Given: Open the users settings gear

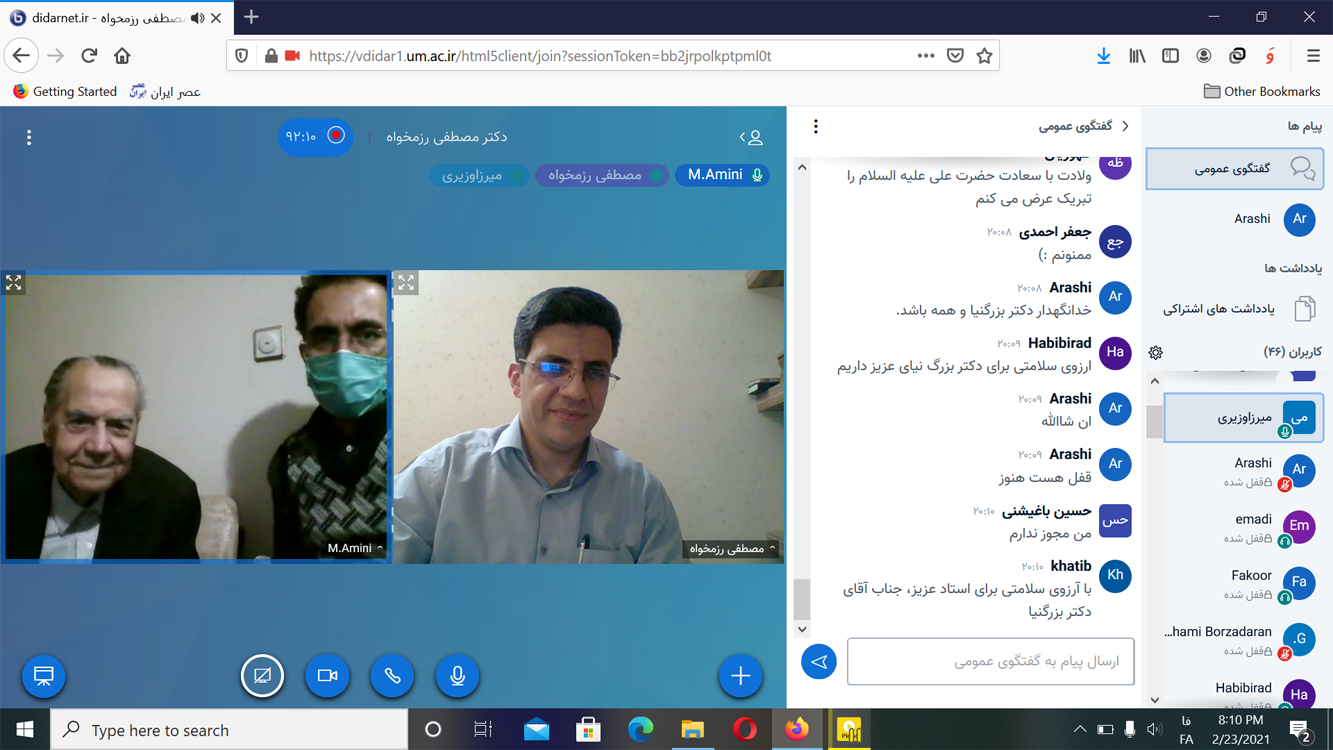Looking at the screenshot, I should [1156, 352].
